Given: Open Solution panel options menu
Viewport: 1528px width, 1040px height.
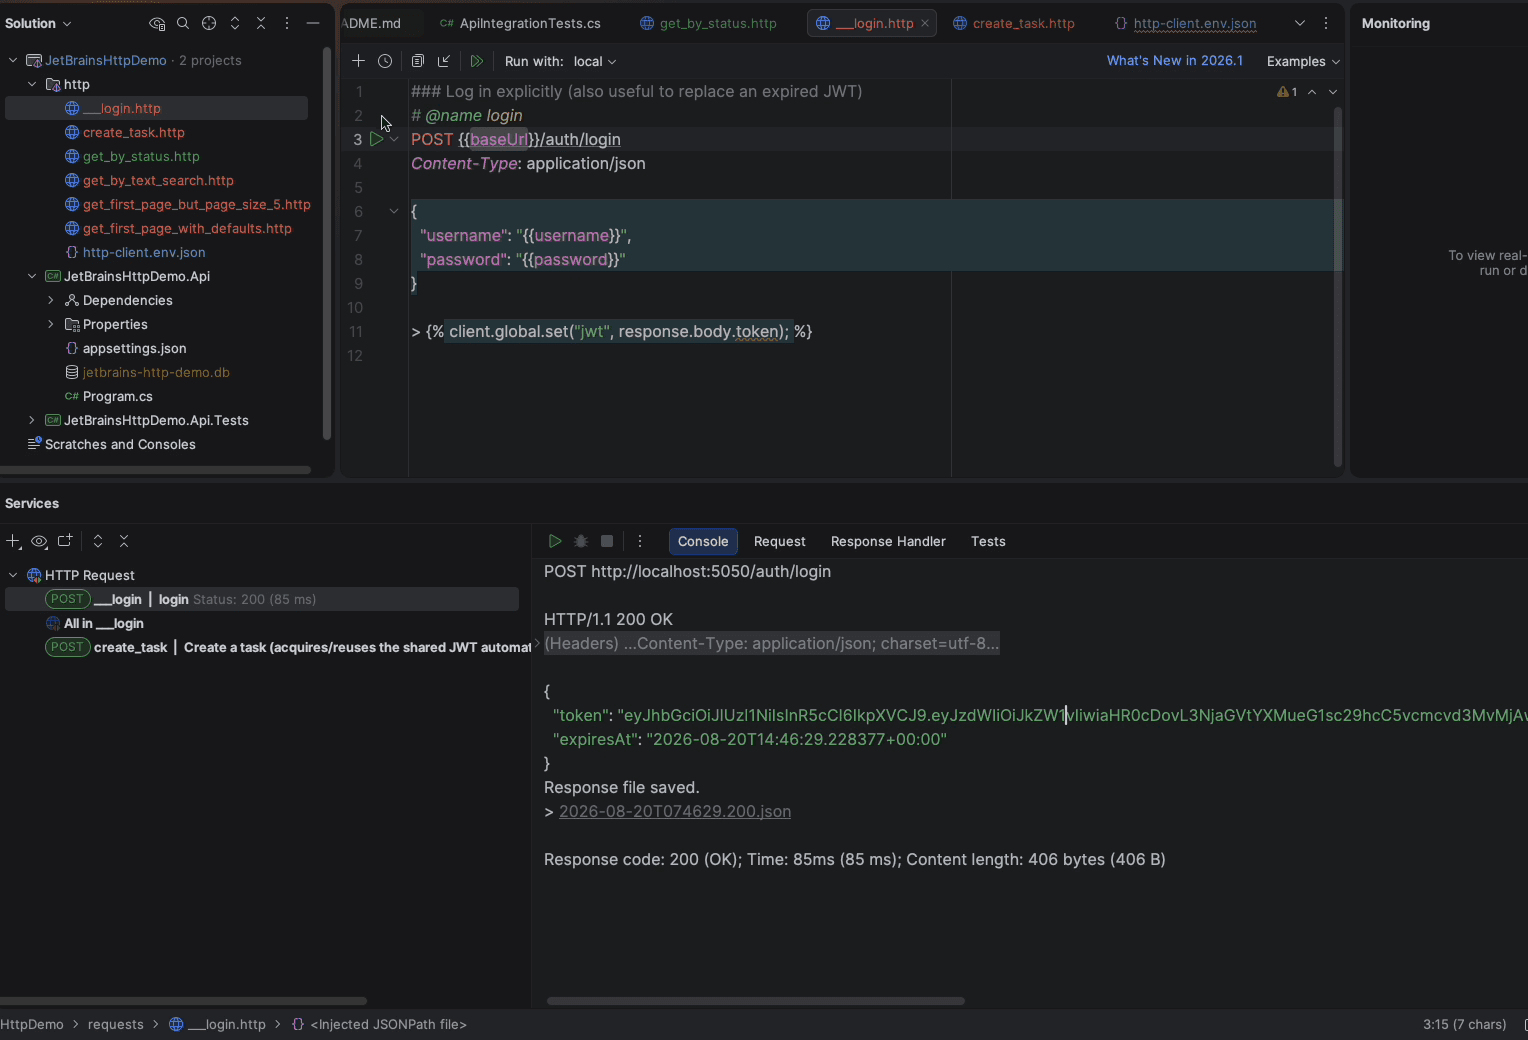Looking at the screenshot, I should pos(287,23).
